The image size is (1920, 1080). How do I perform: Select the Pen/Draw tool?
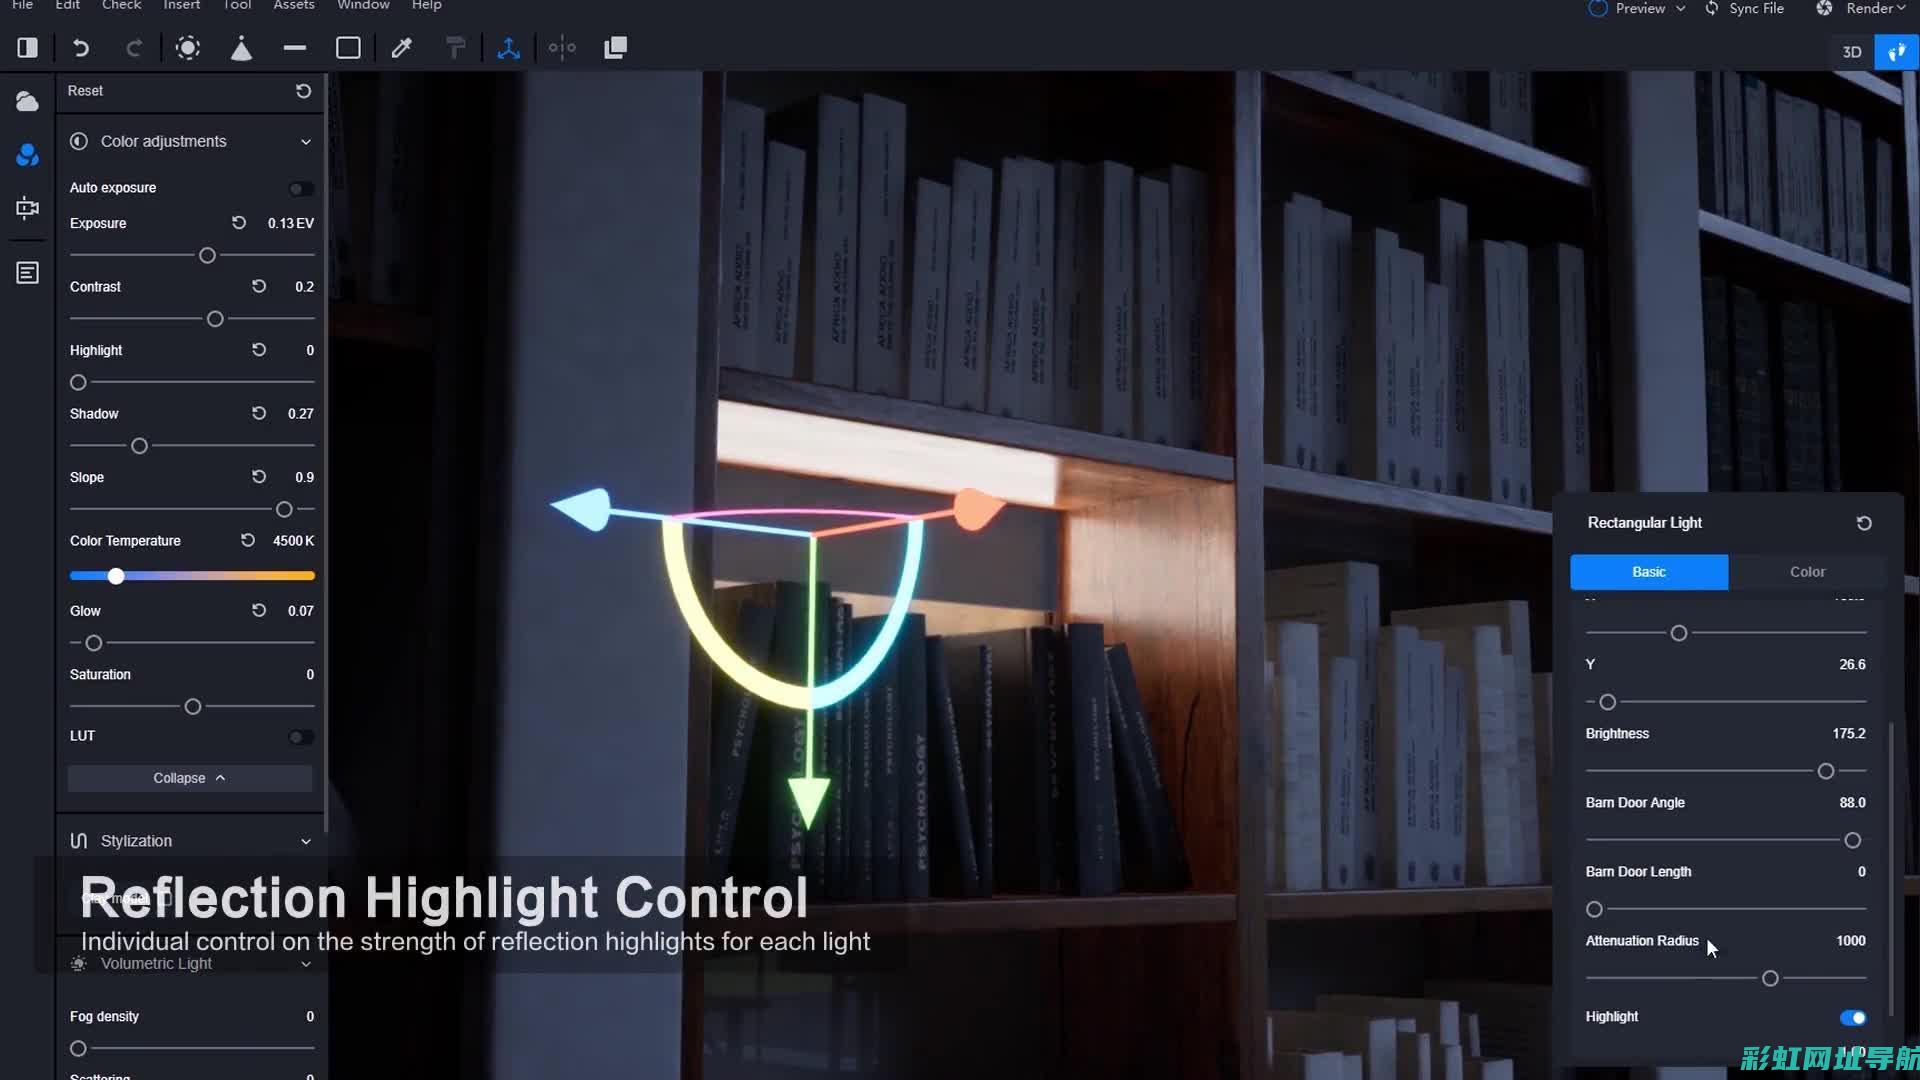tap(402, 47)
